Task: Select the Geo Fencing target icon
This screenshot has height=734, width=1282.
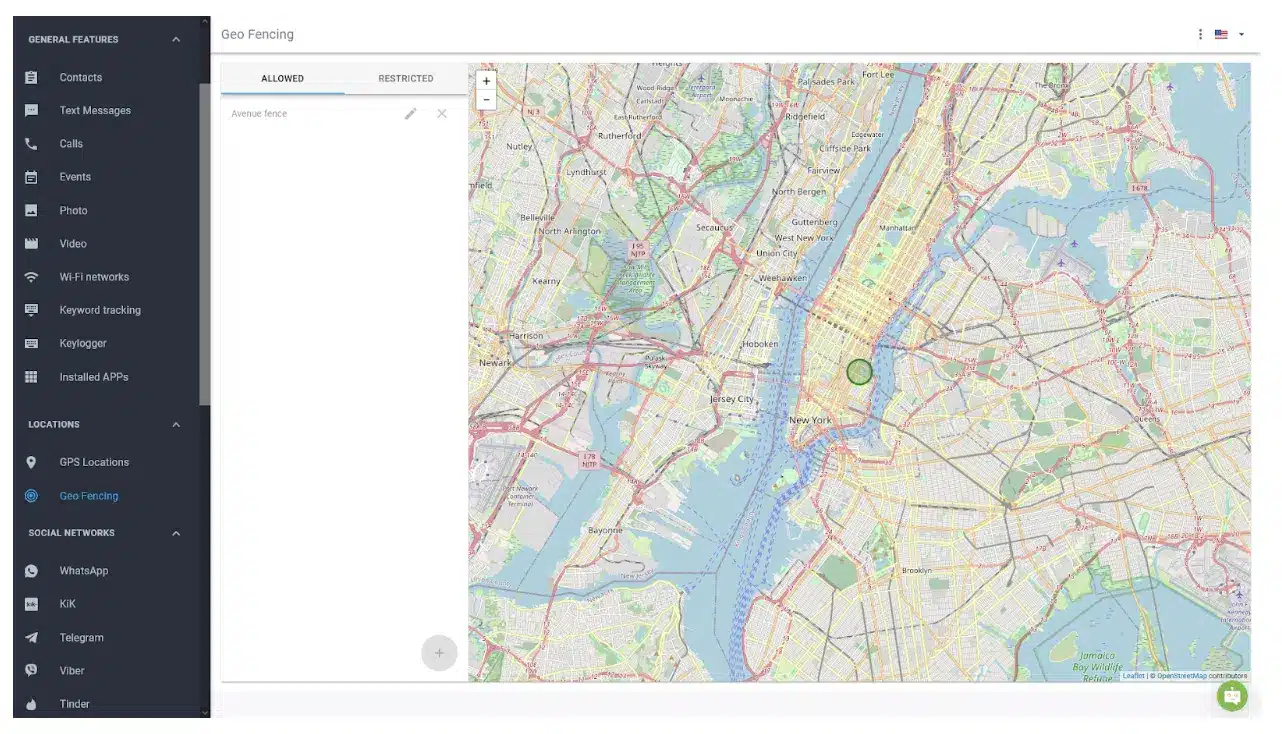Action: tap(31, 495)
